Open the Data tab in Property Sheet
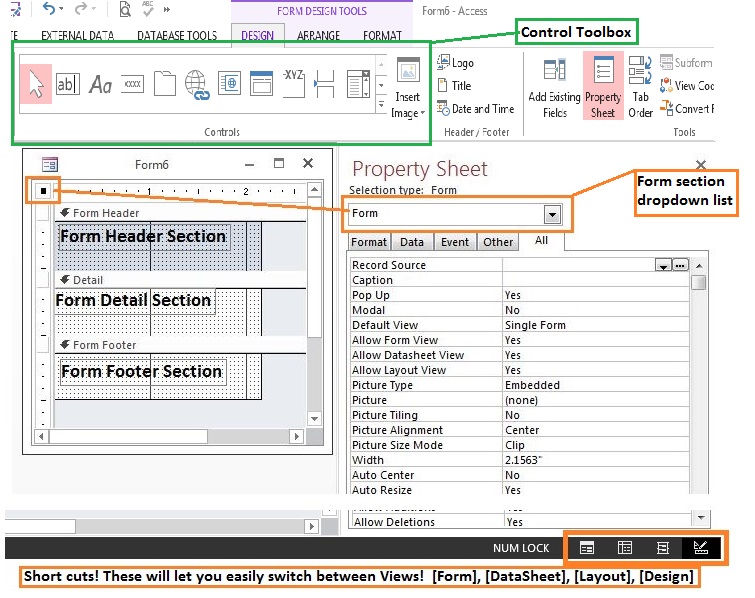This screenshot has height=598, width=755. pyautogui.click(x=411, y=242)
